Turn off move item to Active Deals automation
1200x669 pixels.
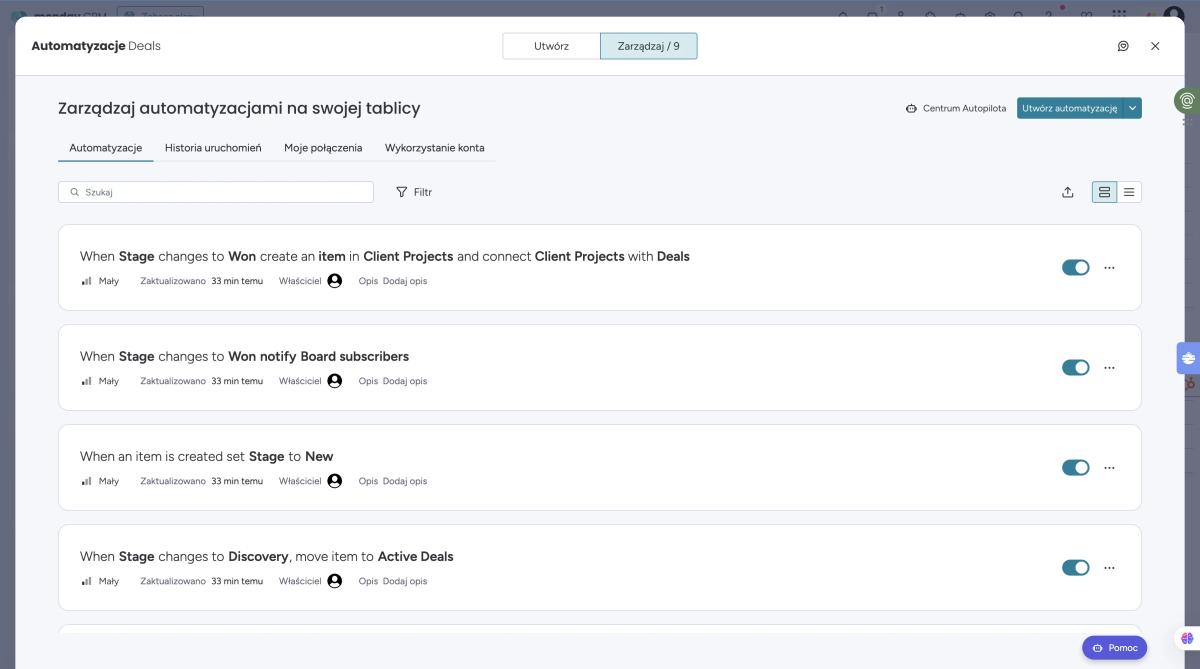tap(1076, 567)
